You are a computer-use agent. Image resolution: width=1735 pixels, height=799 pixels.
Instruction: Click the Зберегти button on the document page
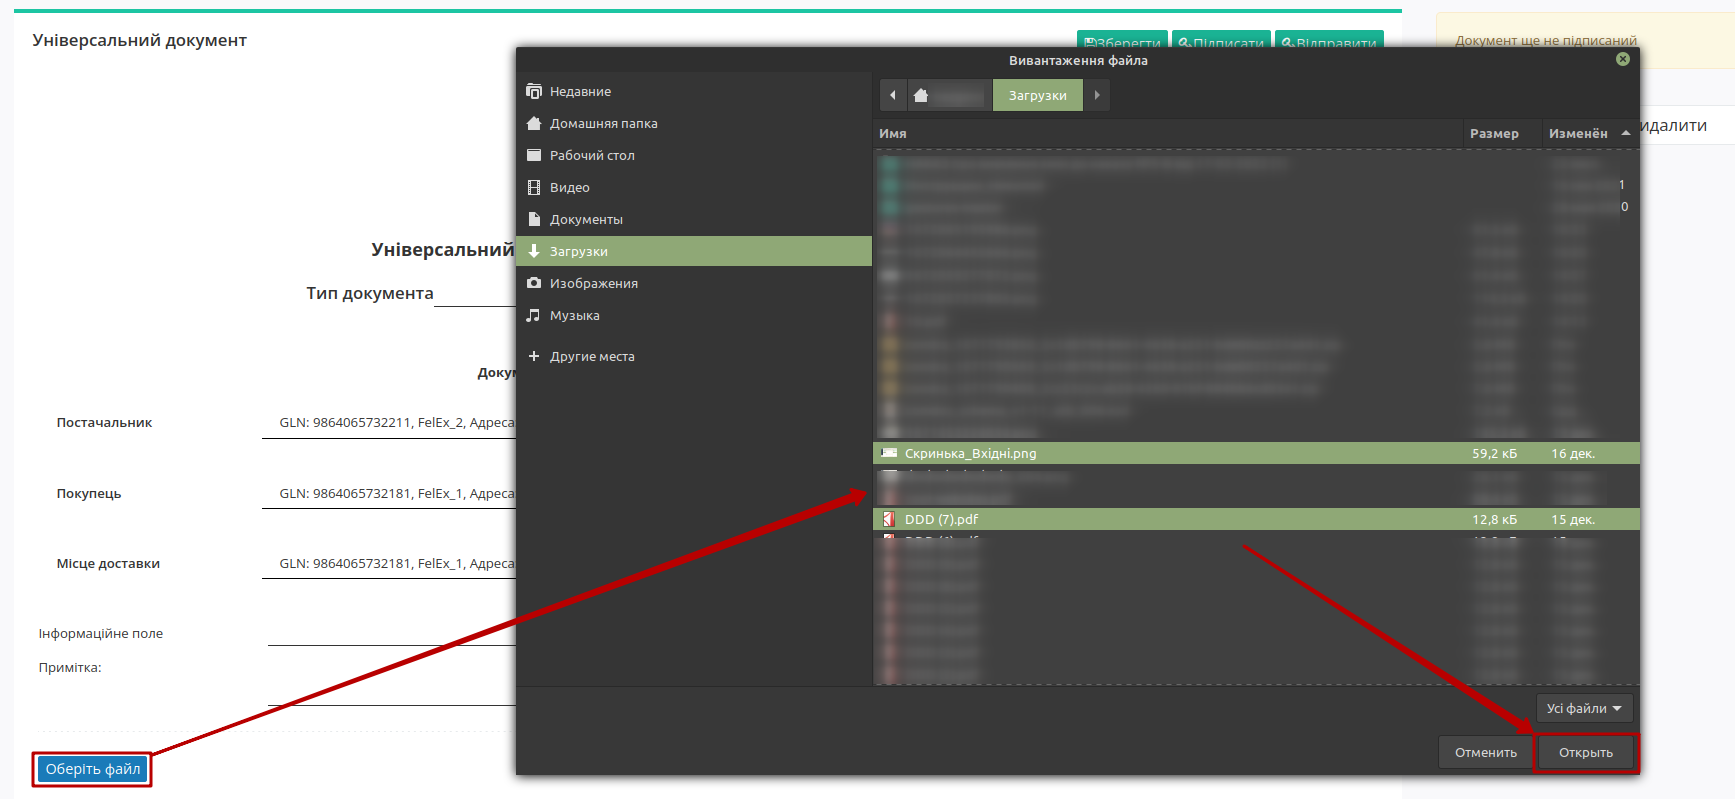pyautogui.click(x=1122, y=41)
